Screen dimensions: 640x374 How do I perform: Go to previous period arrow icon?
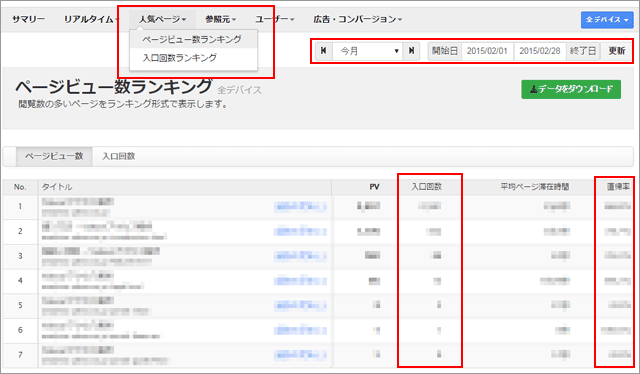click(x=324, y=51)
